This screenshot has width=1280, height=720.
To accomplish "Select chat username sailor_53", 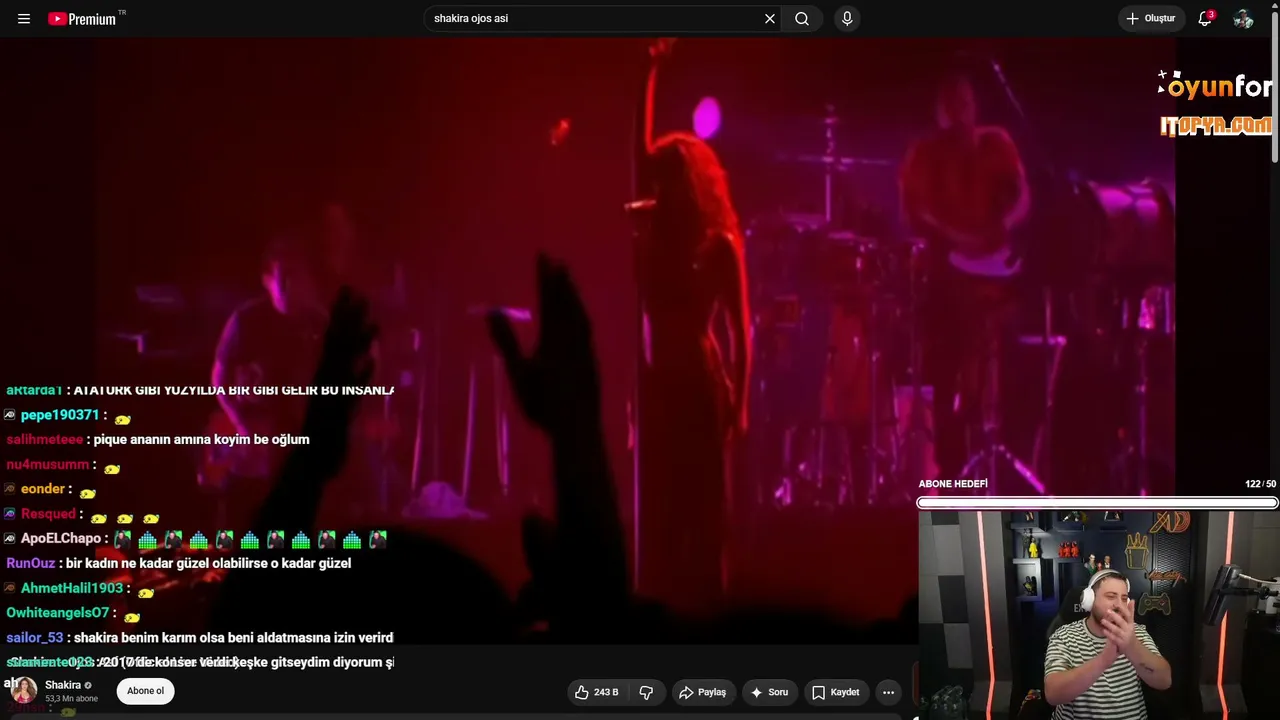I will tap(35, 637).
